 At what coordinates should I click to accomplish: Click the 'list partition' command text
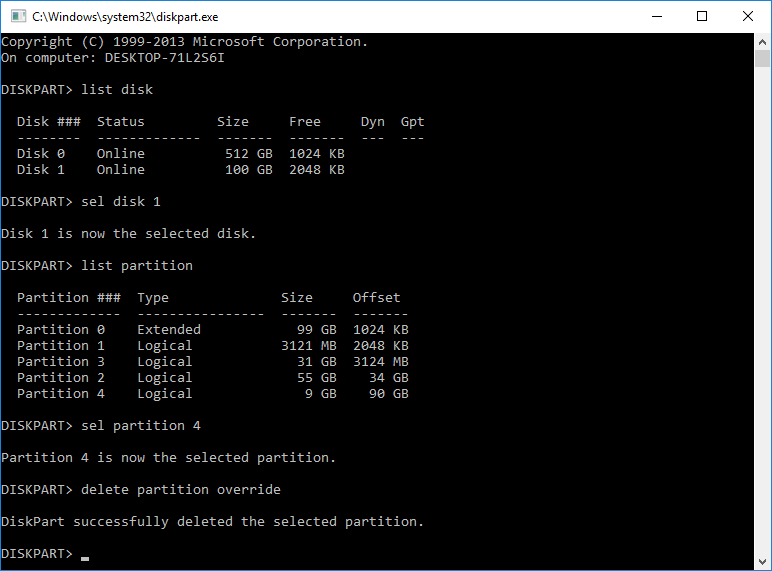[137, 265]
